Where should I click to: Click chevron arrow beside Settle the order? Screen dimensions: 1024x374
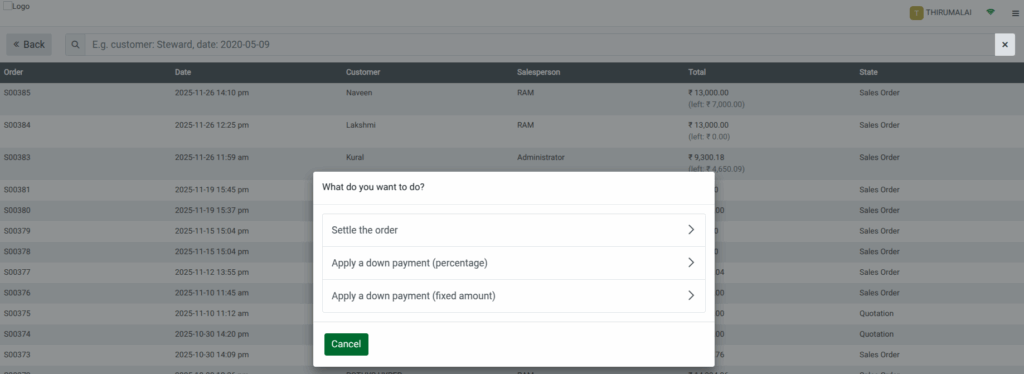691,230
